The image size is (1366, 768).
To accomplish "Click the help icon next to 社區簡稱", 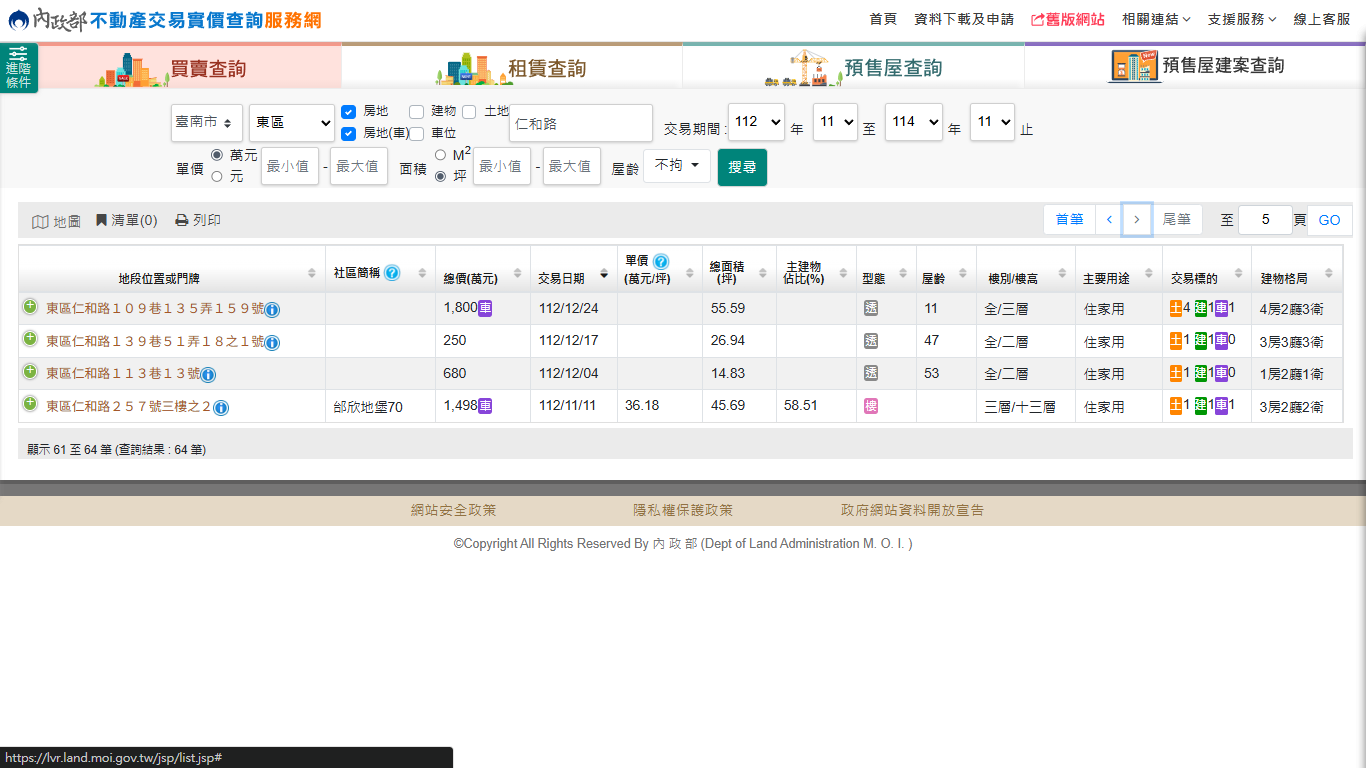I will [x=392, y=273].
